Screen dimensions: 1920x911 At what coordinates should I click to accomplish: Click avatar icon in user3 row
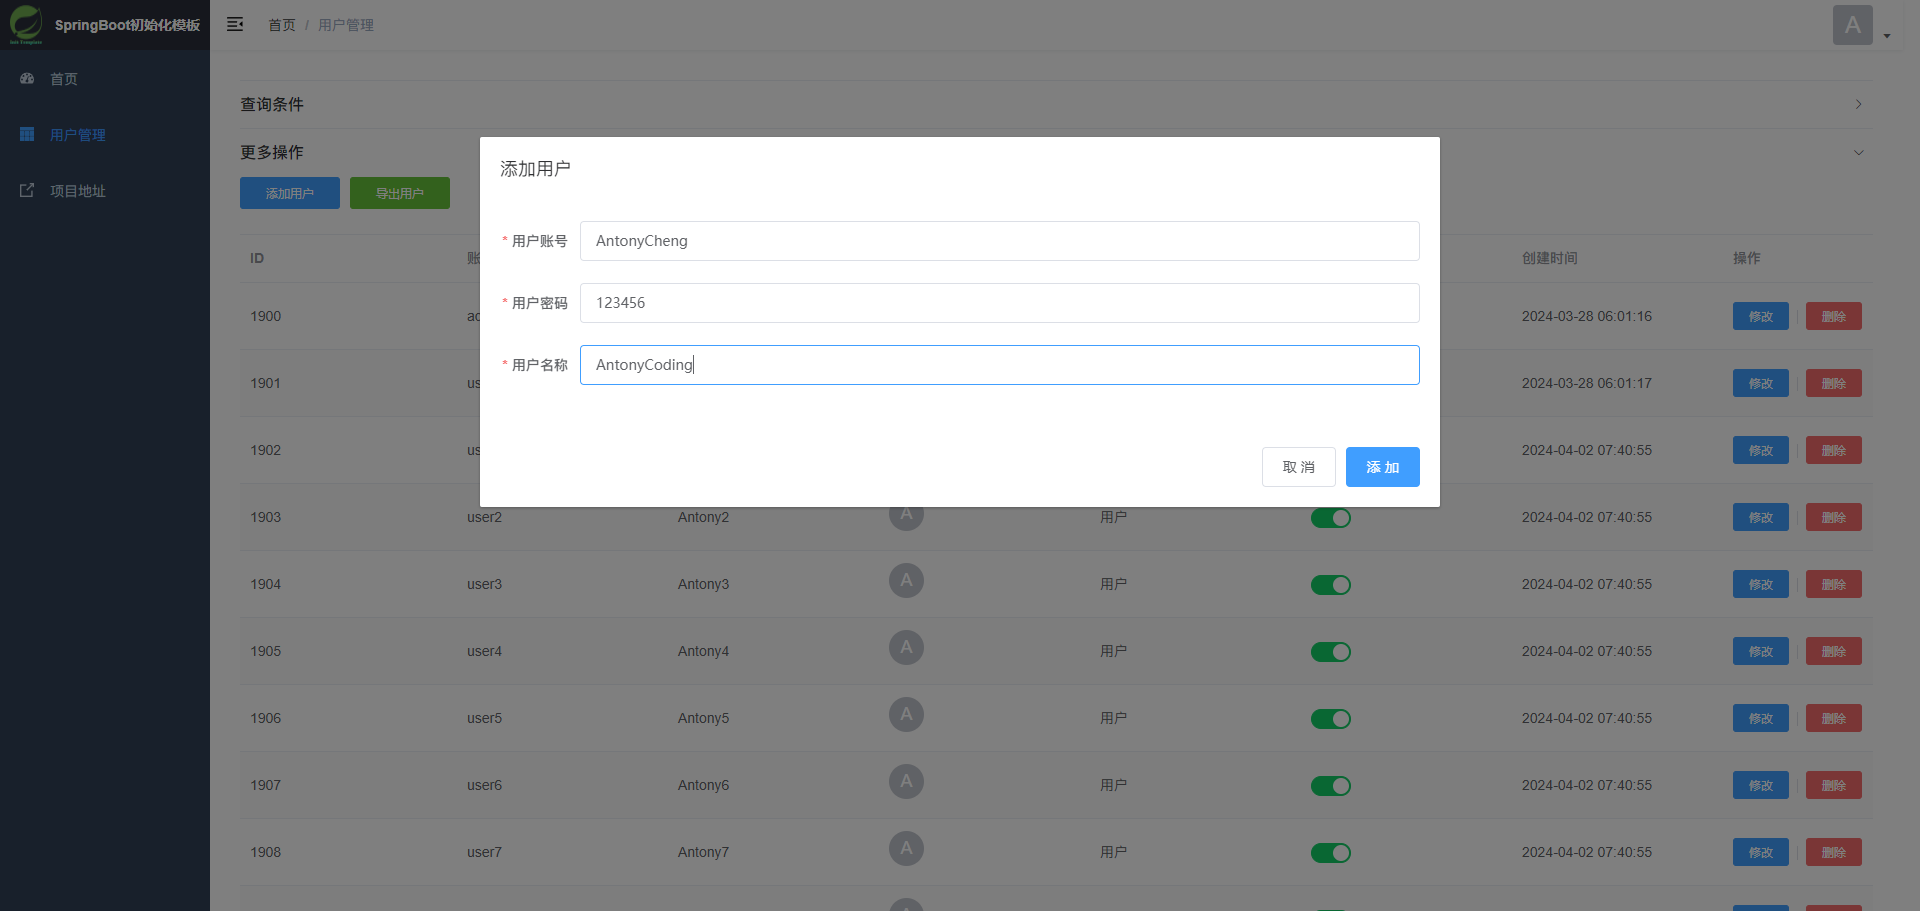[906, 580]
